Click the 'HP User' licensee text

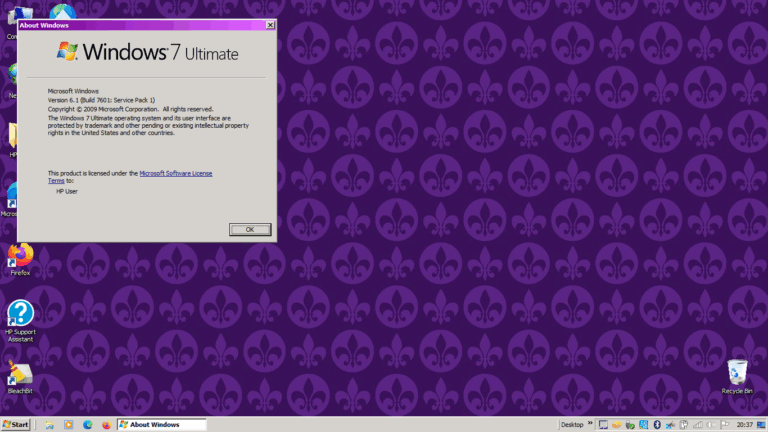click(67, 192)
